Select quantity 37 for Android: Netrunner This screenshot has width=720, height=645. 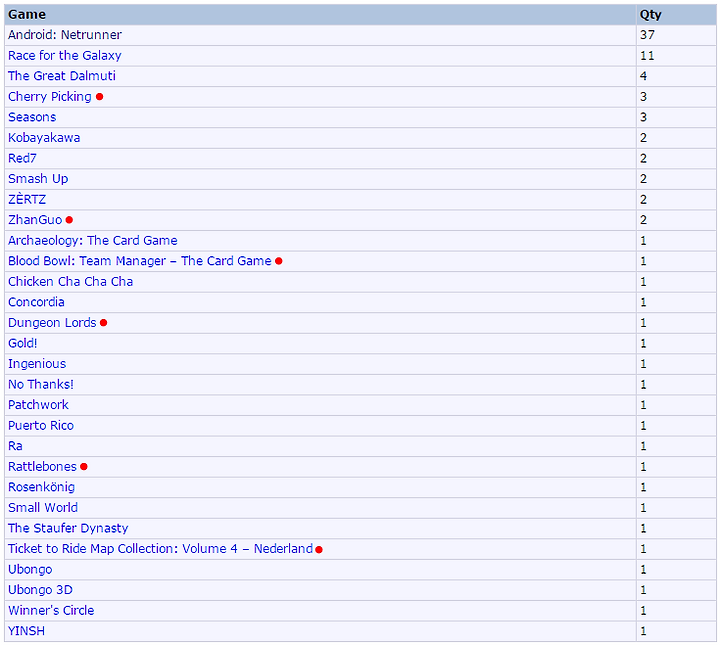(647, 35)
